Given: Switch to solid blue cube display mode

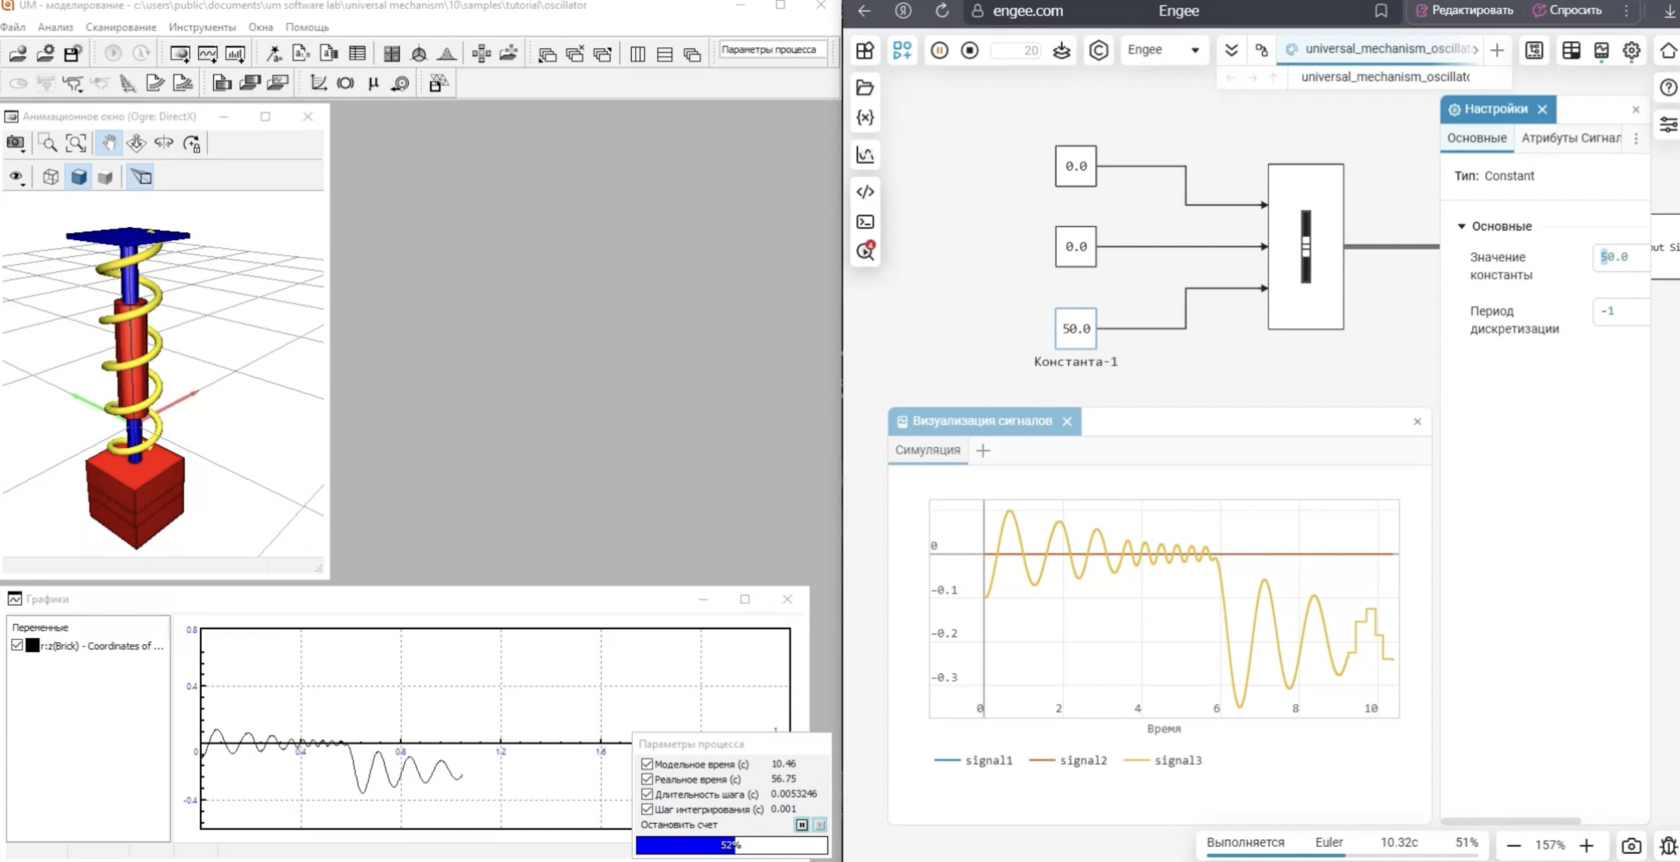Looking at the screenshot, I should (x=78, y=177).
